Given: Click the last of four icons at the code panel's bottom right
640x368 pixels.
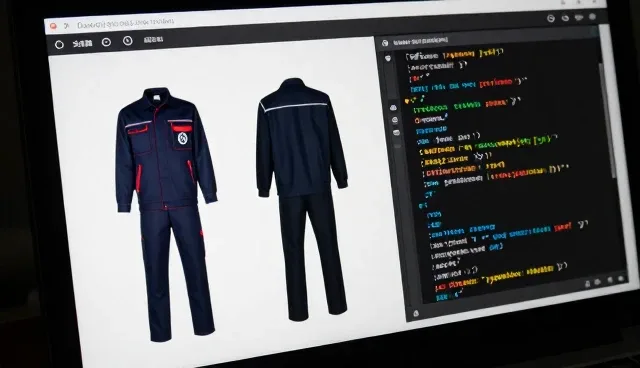Looking at the screenshot, I should click(x=621, y=279).
